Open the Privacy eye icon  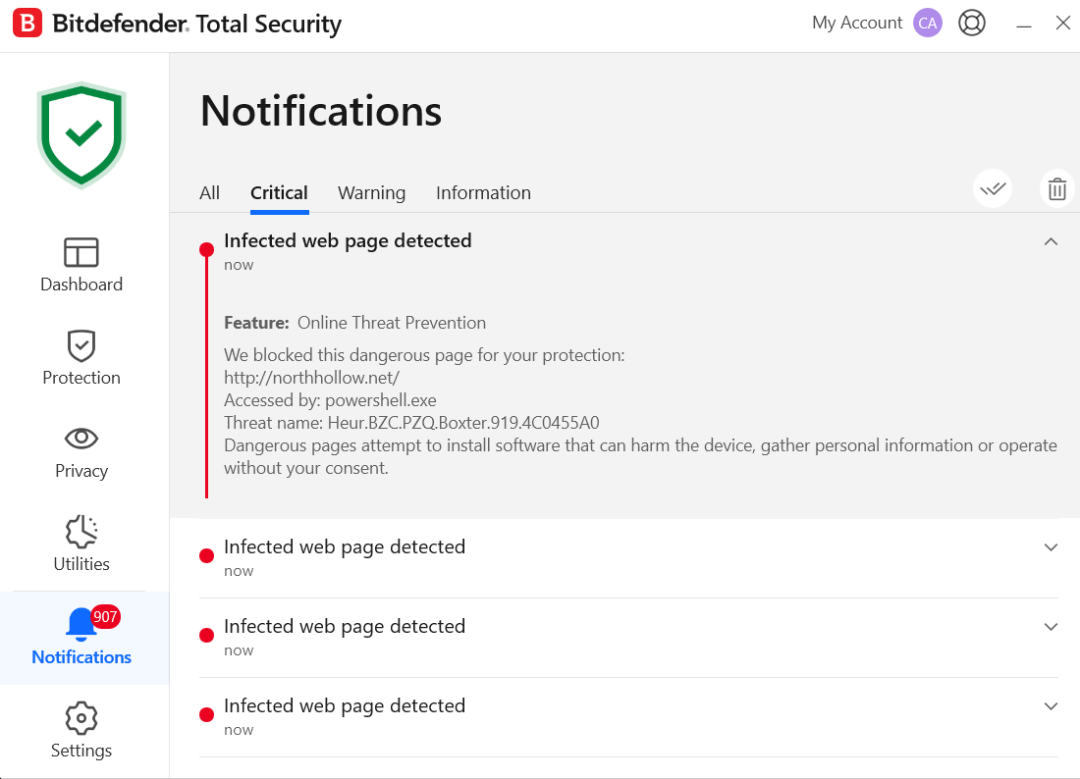81,438
